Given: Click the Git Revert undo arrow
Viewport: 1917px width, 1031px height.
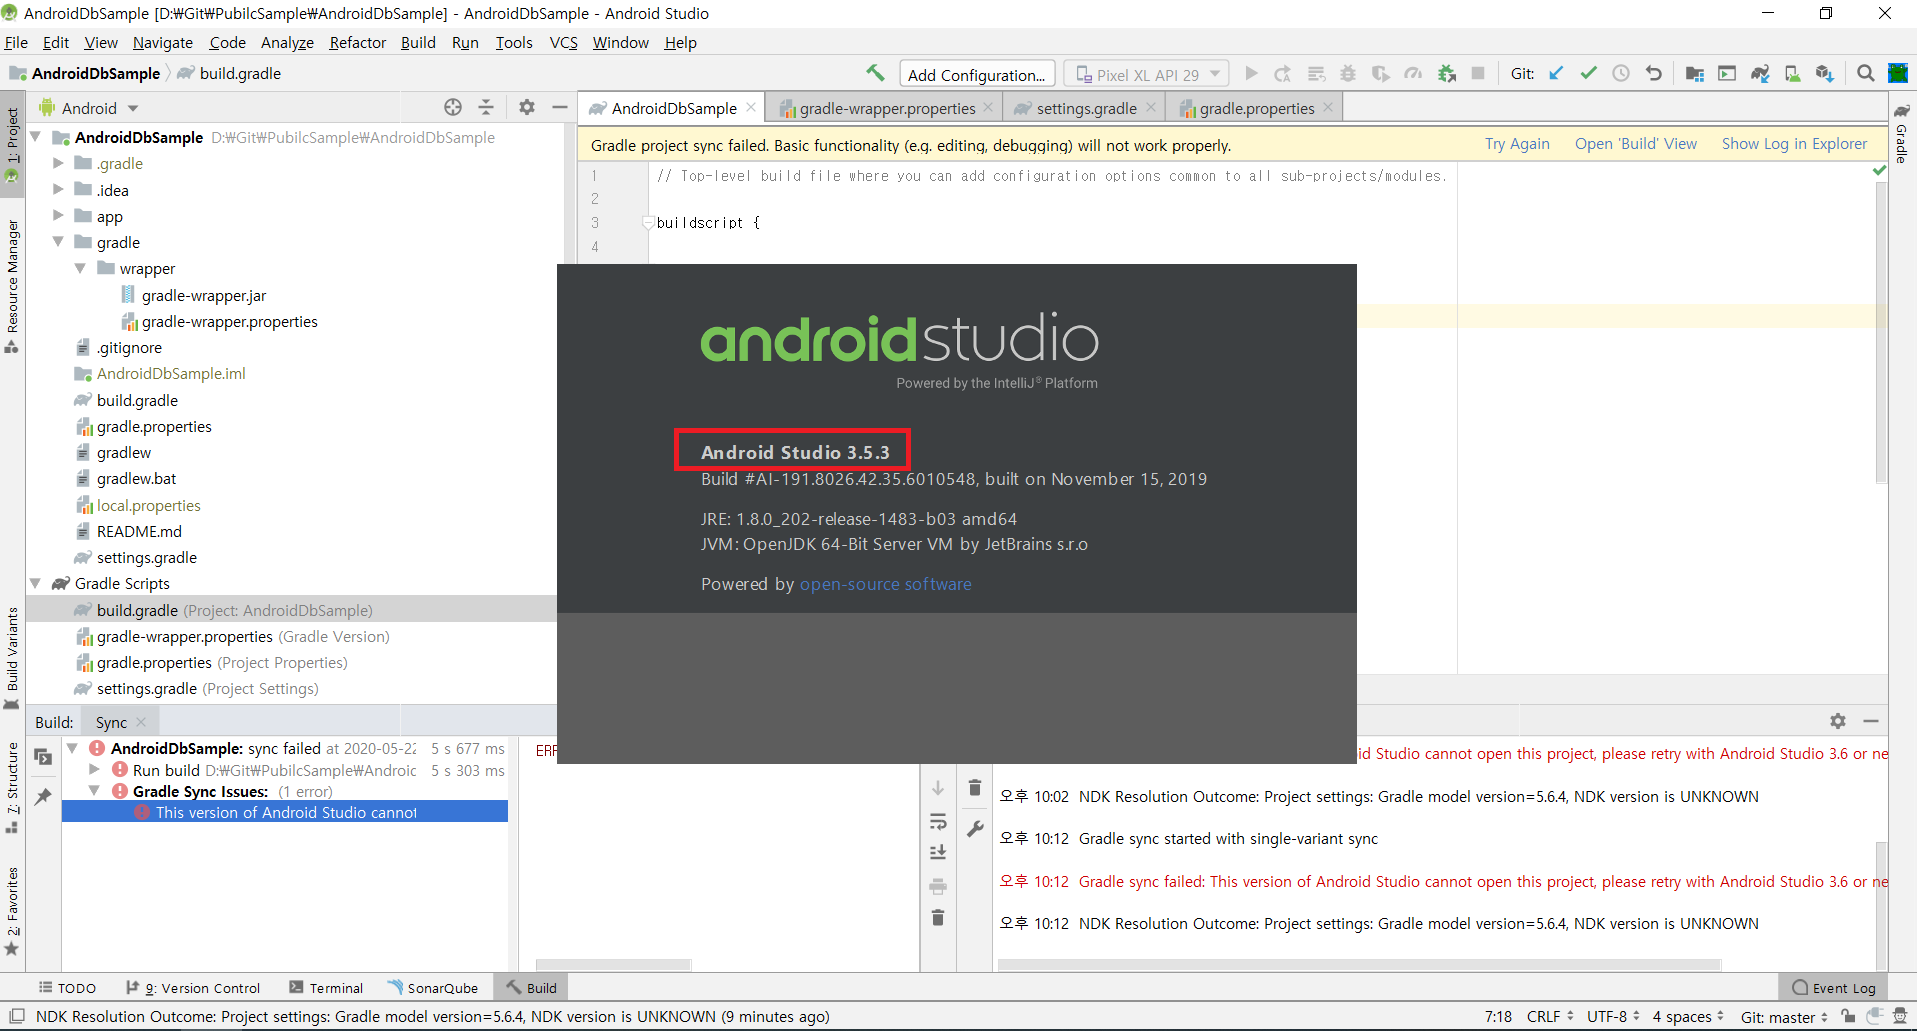Looking at the screenshot, I should tap(1653, 74).
